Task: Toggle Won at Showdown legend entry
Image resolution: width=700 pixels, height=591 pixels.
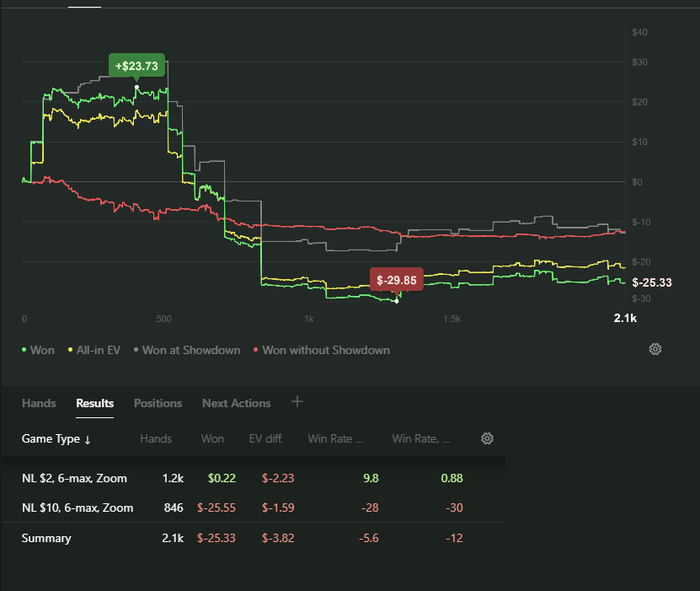Action: click(187, 350)
